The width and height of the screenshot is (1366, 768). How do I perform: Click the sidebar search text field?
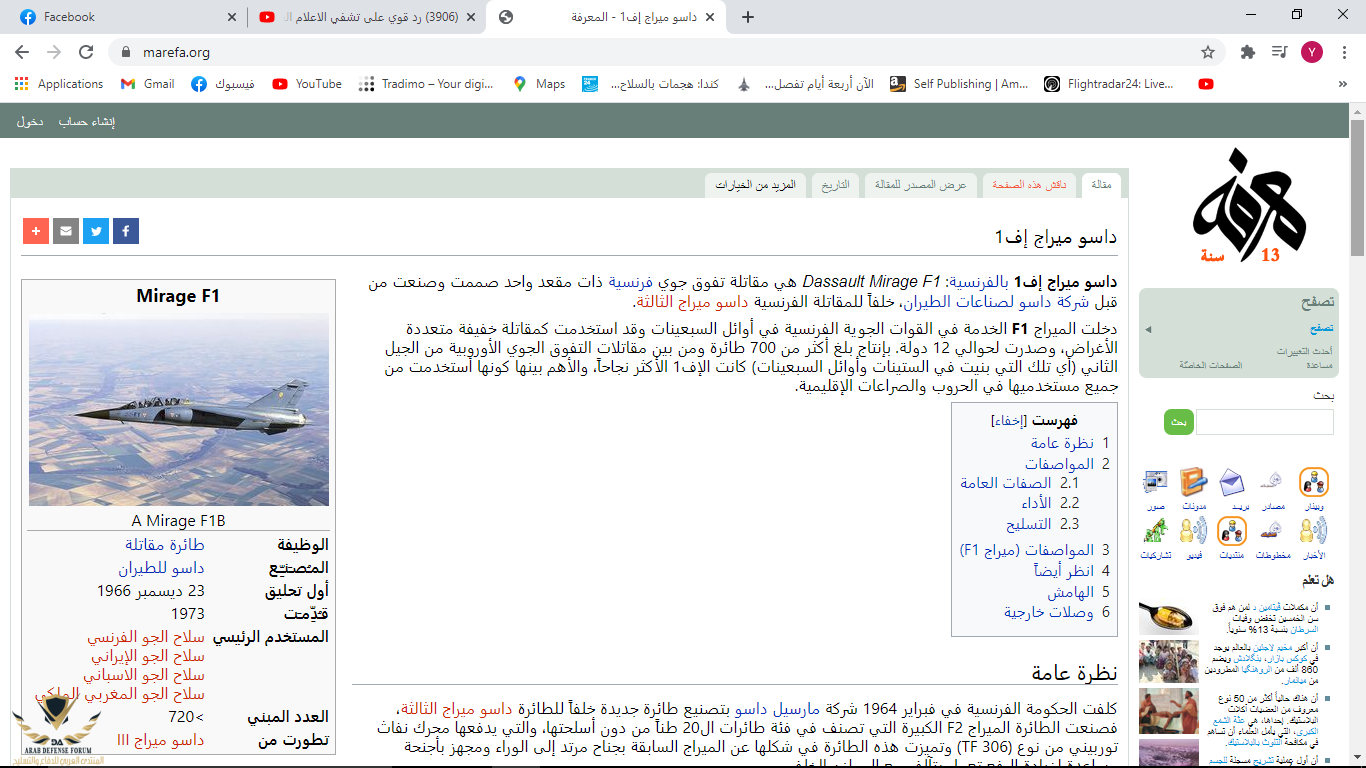point(1264,422)
